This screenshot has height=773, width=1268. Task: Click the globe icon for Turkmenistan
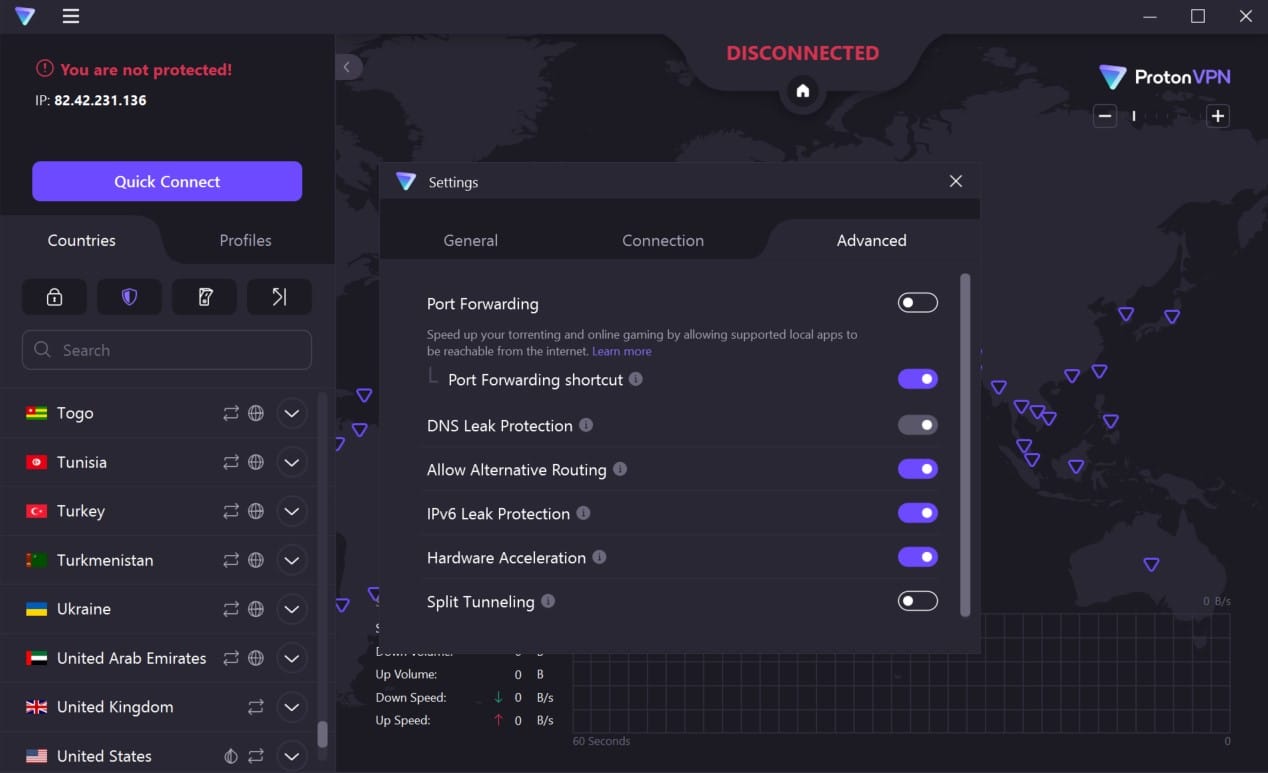click(x=256, y=560)
